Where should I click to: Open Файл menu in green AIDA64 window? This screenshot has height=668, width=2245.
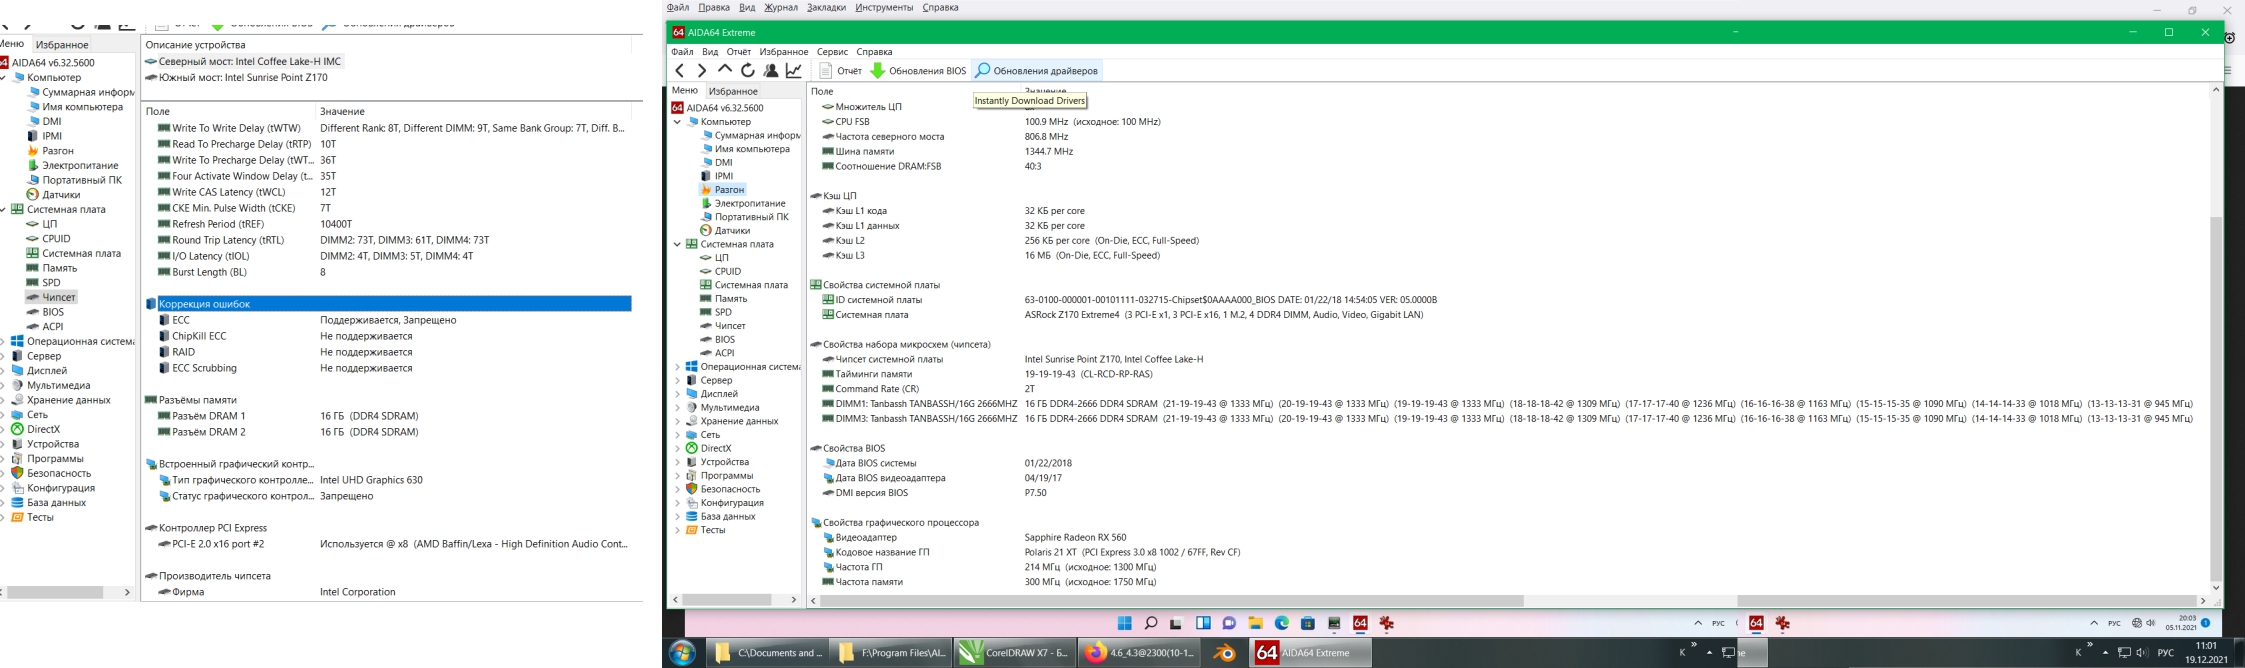point(683,52)
